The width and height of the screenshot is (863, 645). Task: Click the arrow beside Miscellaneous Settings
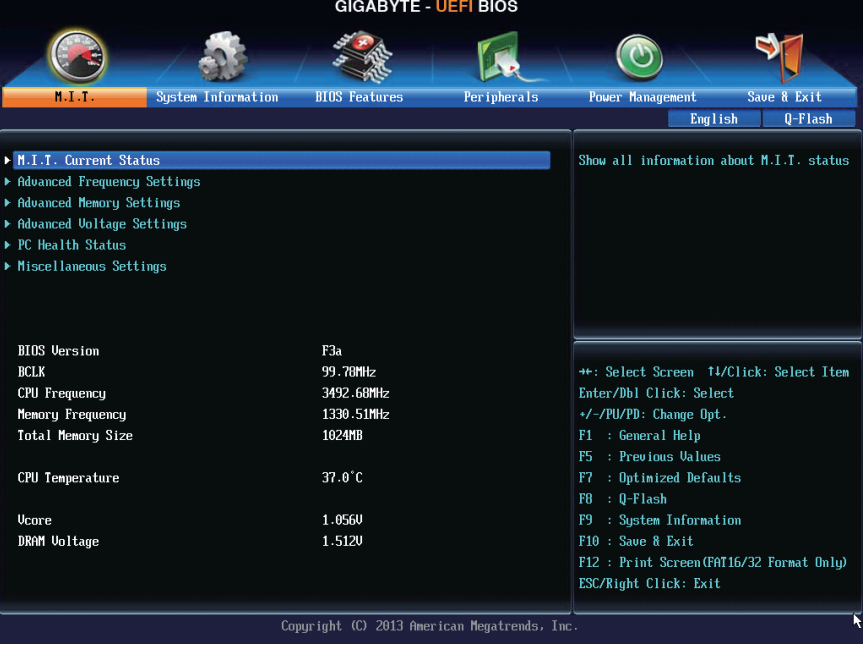click(7, 266)
